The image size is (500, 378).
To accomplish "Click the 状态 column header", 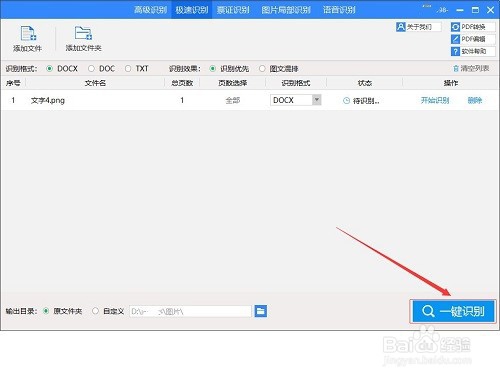I will pos(365,83).
